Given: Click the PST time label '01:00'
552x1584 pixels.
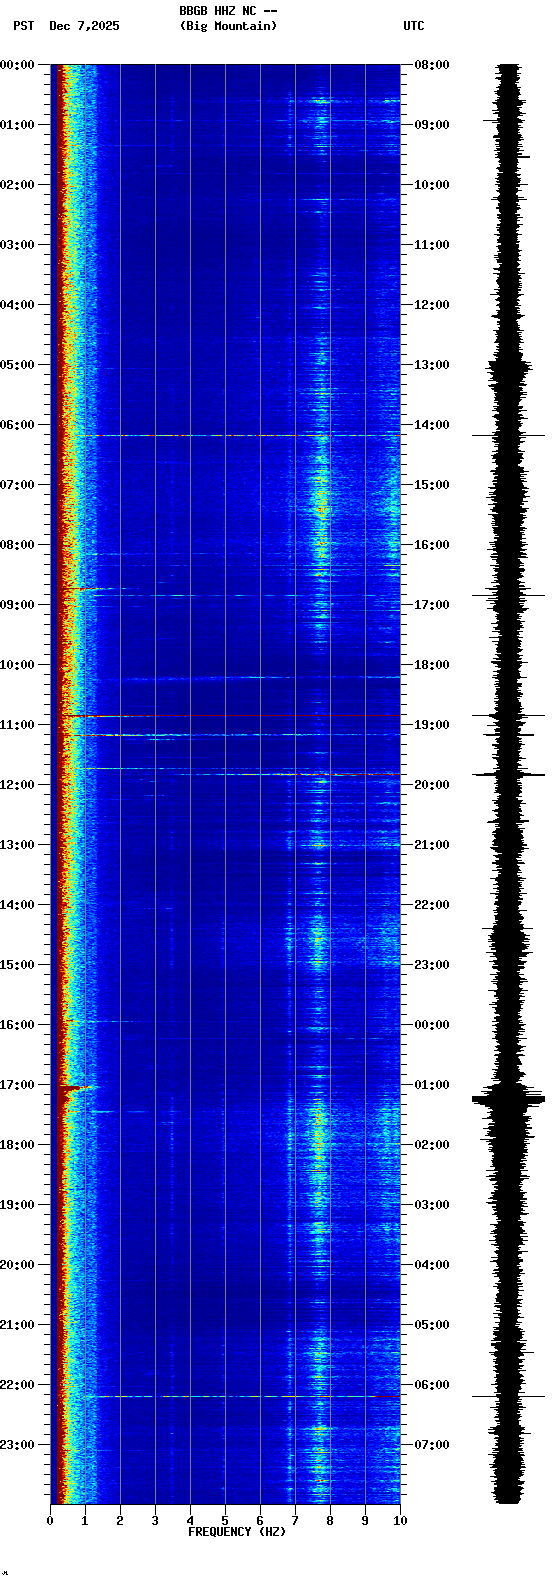Looking at the screenshot, I should pyautogui.click(x=17, y=125).
